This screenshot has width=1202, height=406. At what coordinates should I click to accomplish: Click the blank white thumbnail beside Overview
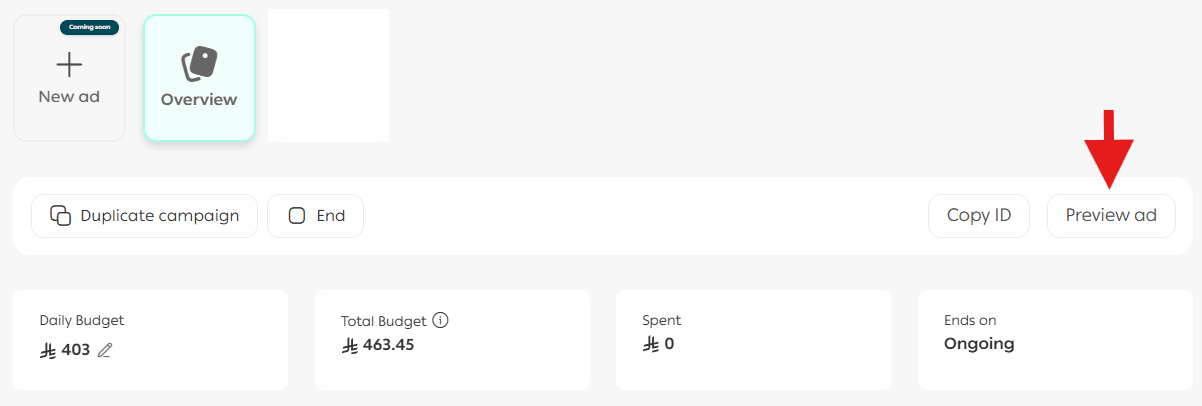pyautogui.click(x=328, y=75)
